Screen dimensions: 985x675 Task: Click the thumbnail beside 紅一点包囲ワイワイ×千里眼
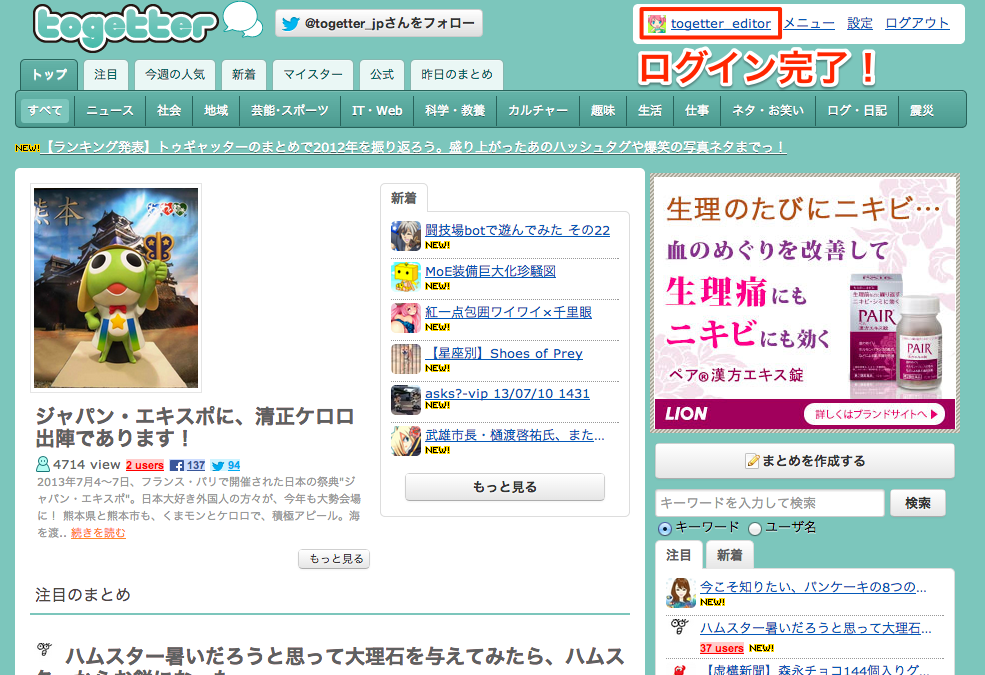pos(405,318)
